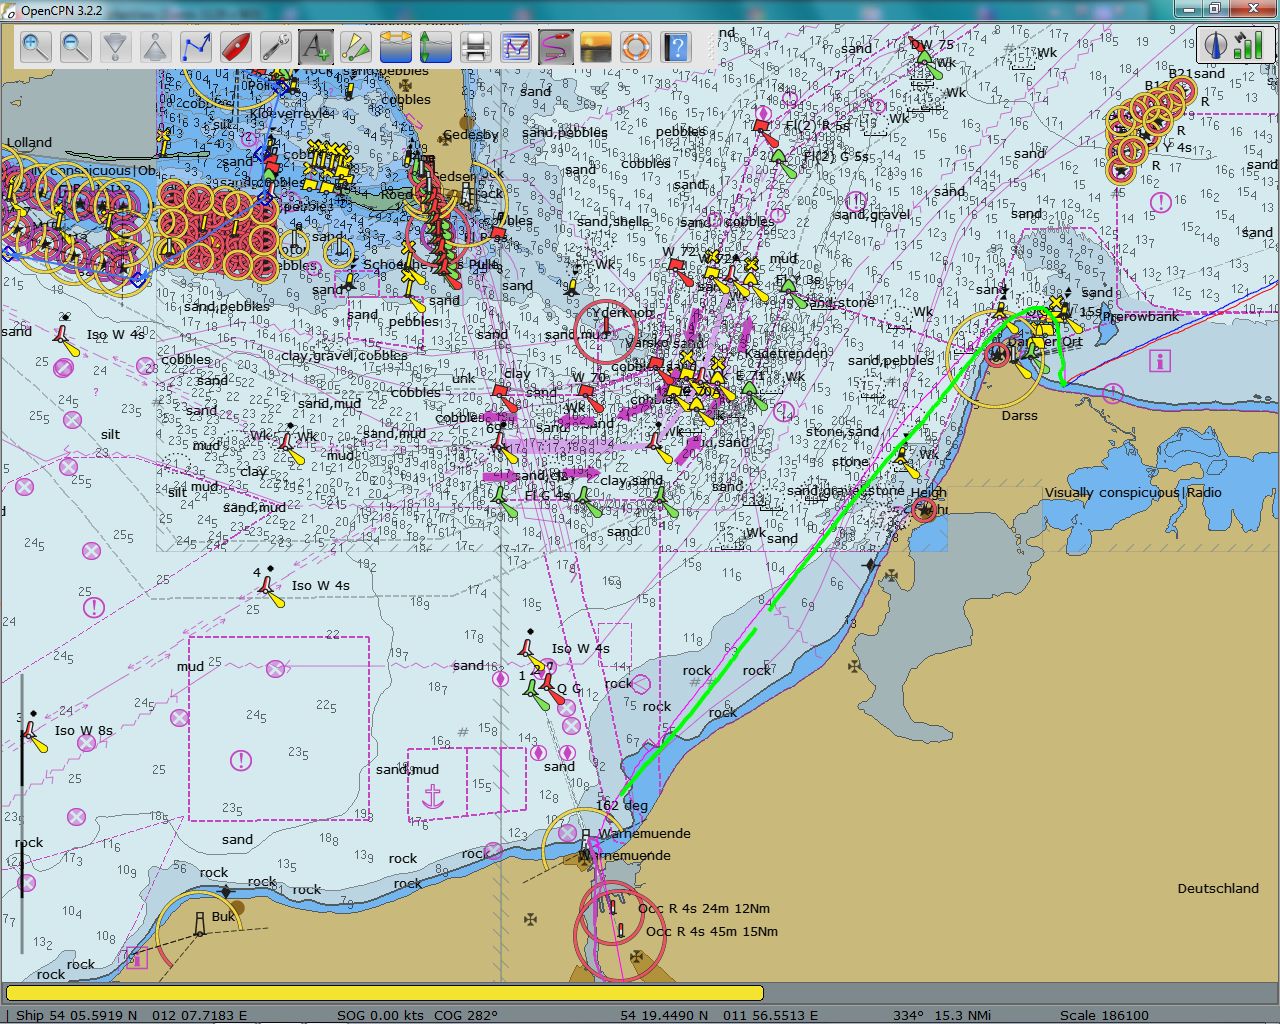Show or hide AIS targets

[356, 46]
